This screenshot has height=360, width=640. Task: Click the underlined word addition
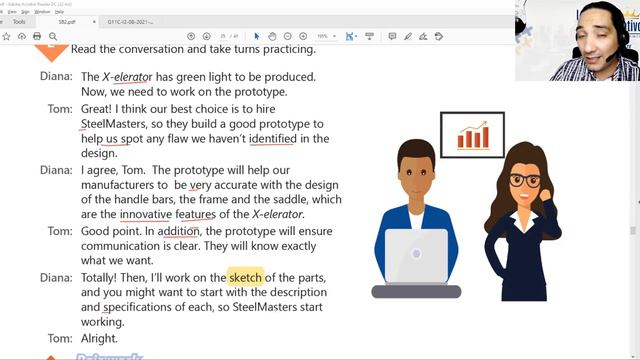(178, 231)
